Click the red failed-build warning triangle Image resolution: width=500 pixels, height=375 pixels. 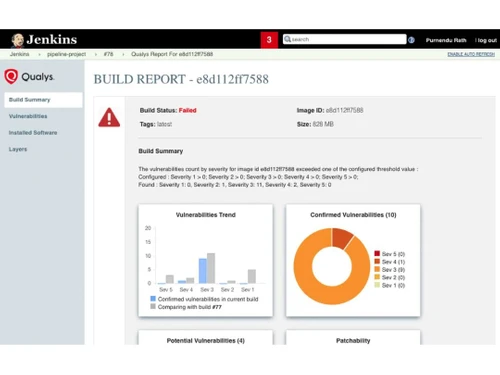(109, 117)
